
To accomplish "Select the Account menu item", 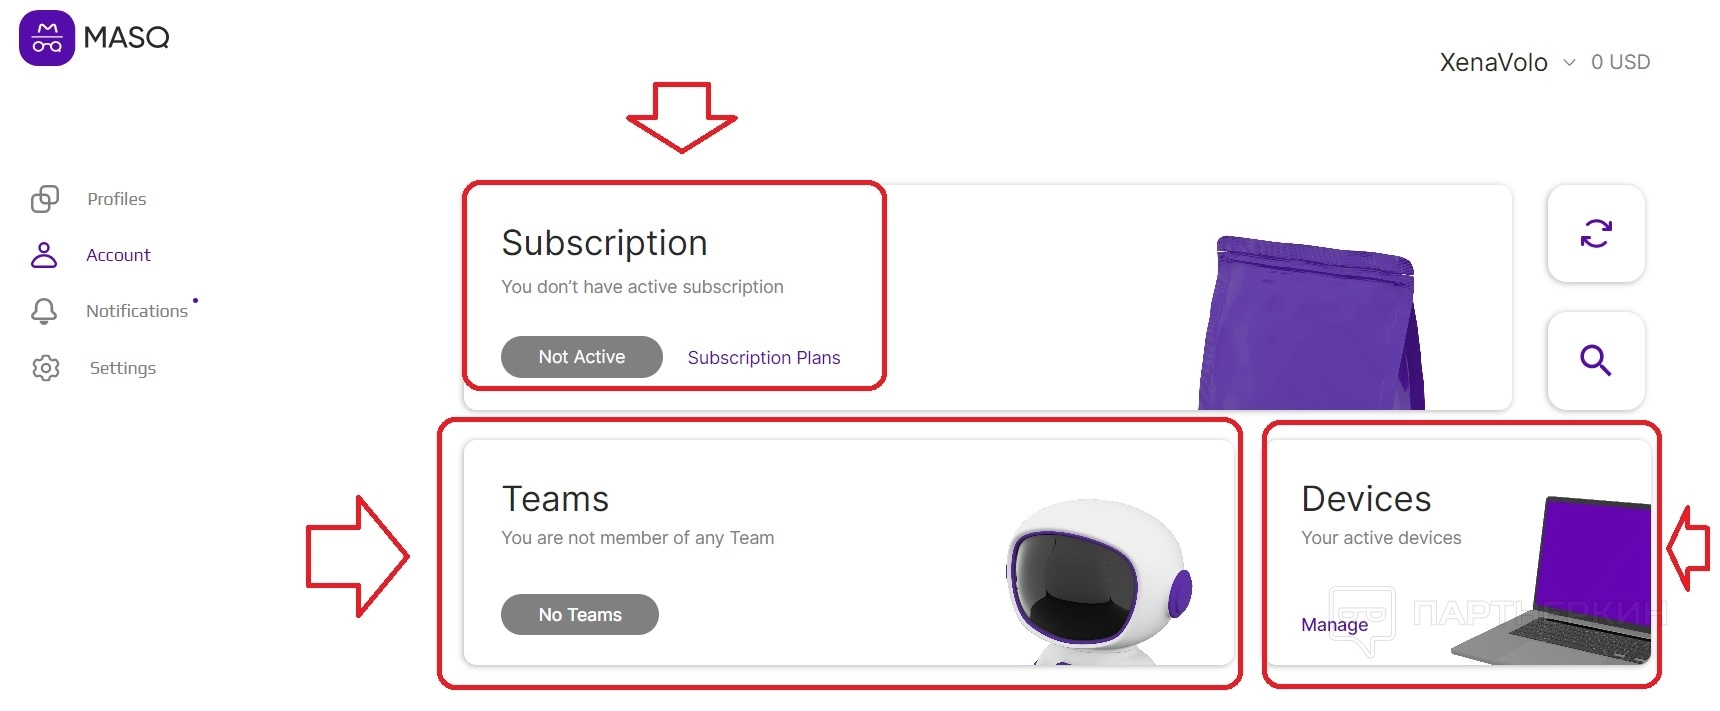I will point(118,255).
